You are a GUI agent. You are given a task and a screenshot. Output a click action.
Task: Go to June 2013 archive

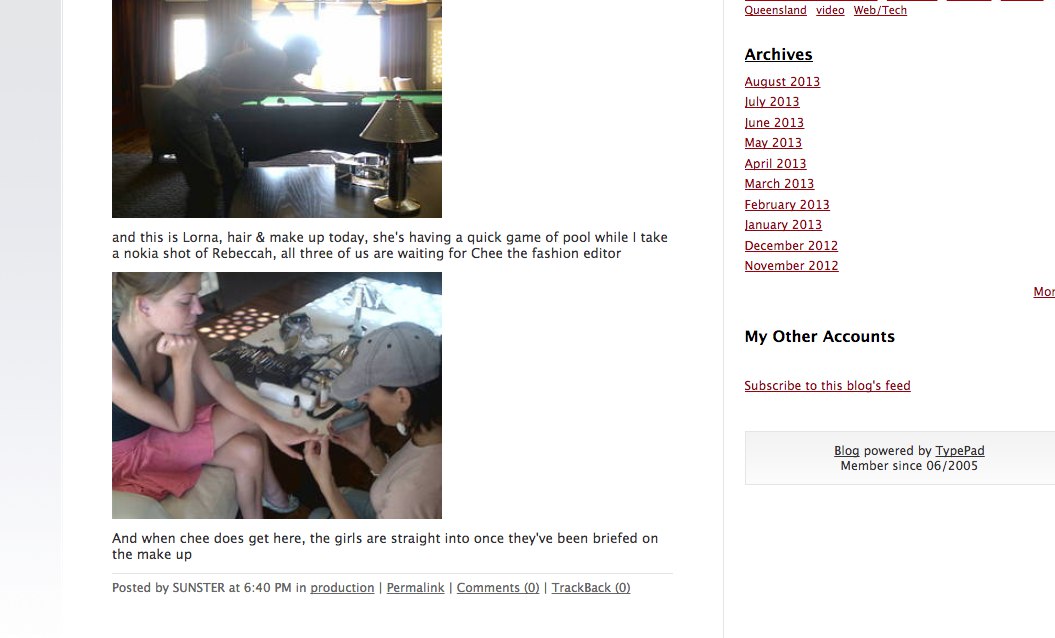(774, 122)
